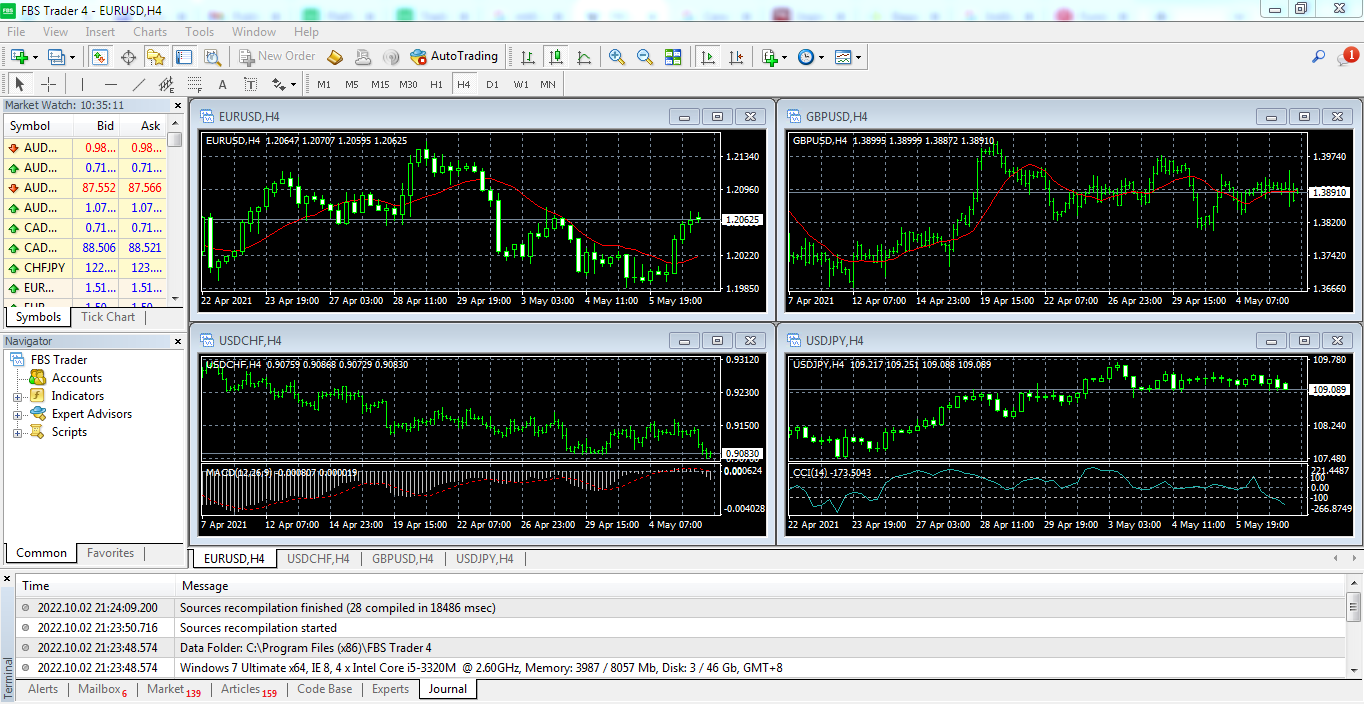
Task: Select the Equidistant Channel tool
Action: pos(167,84)
